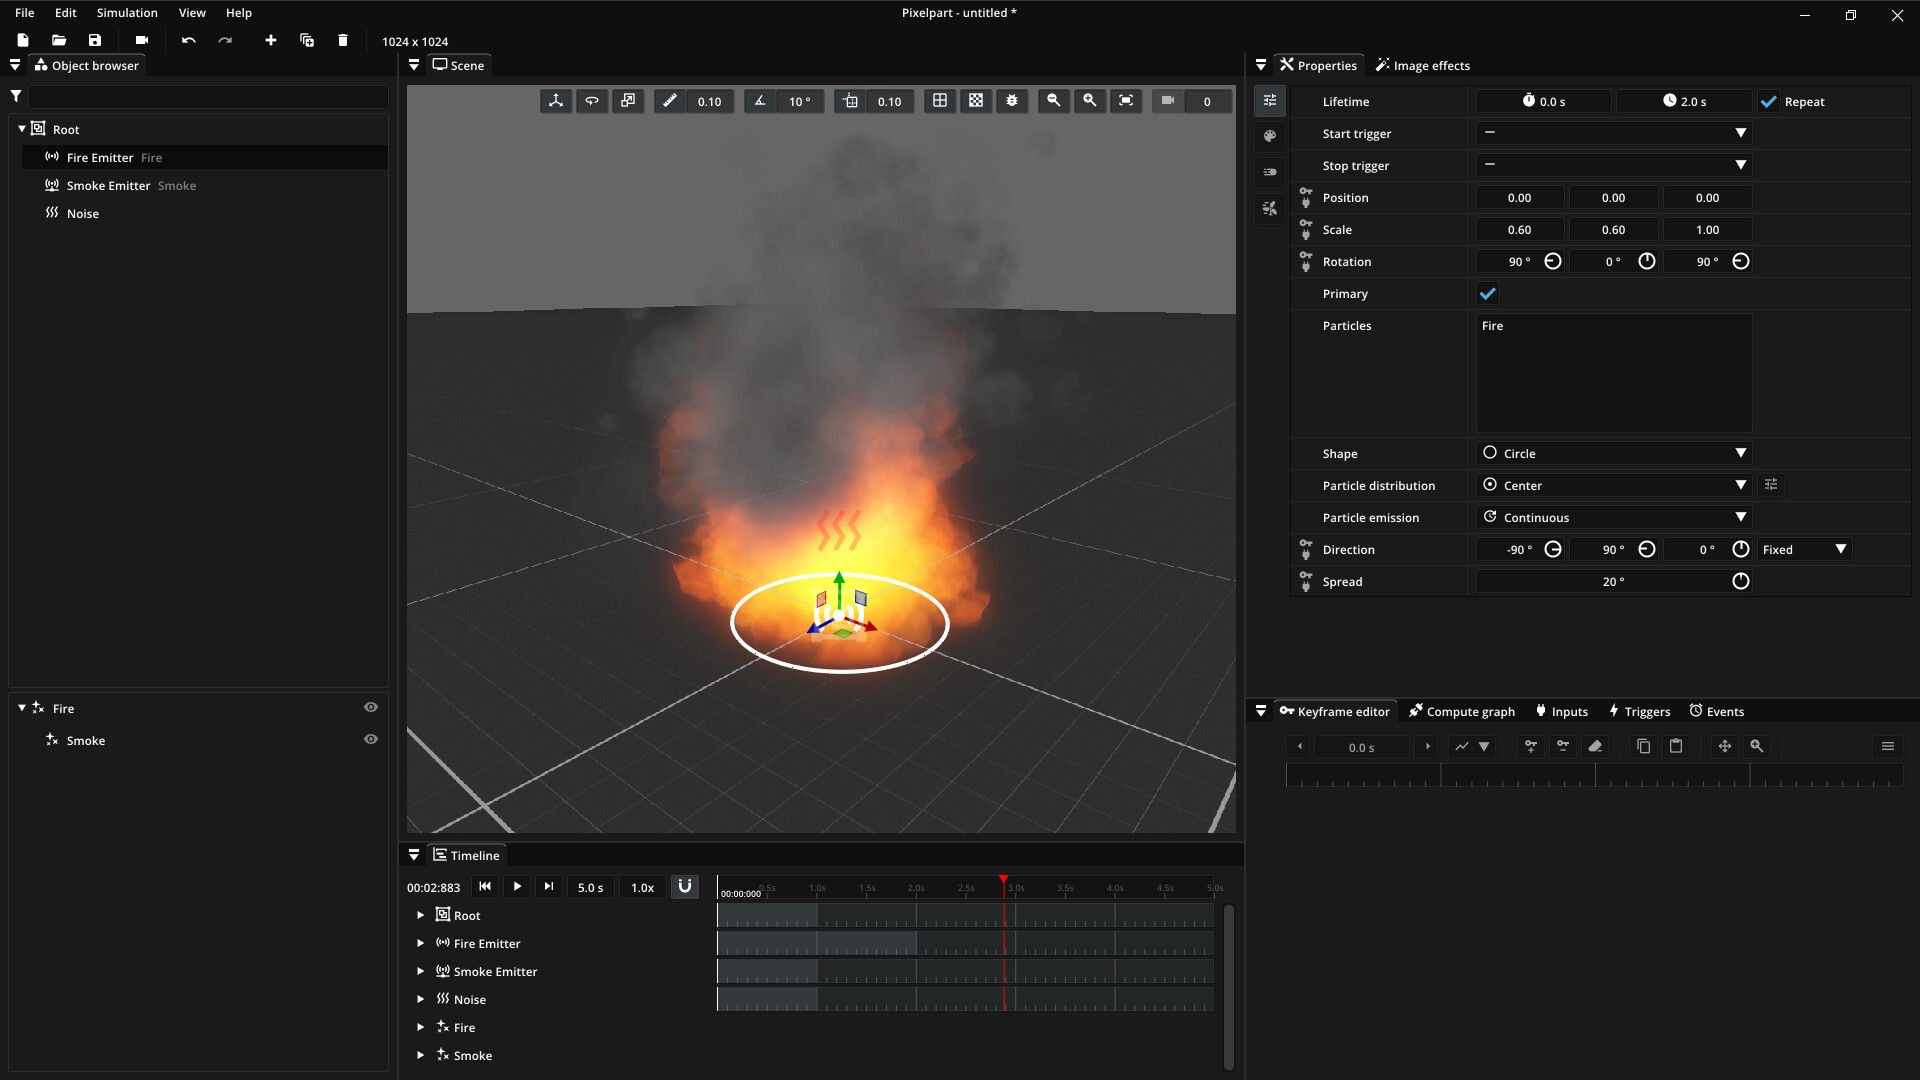Fit the scene view to frame

[x=1126, y=101]
